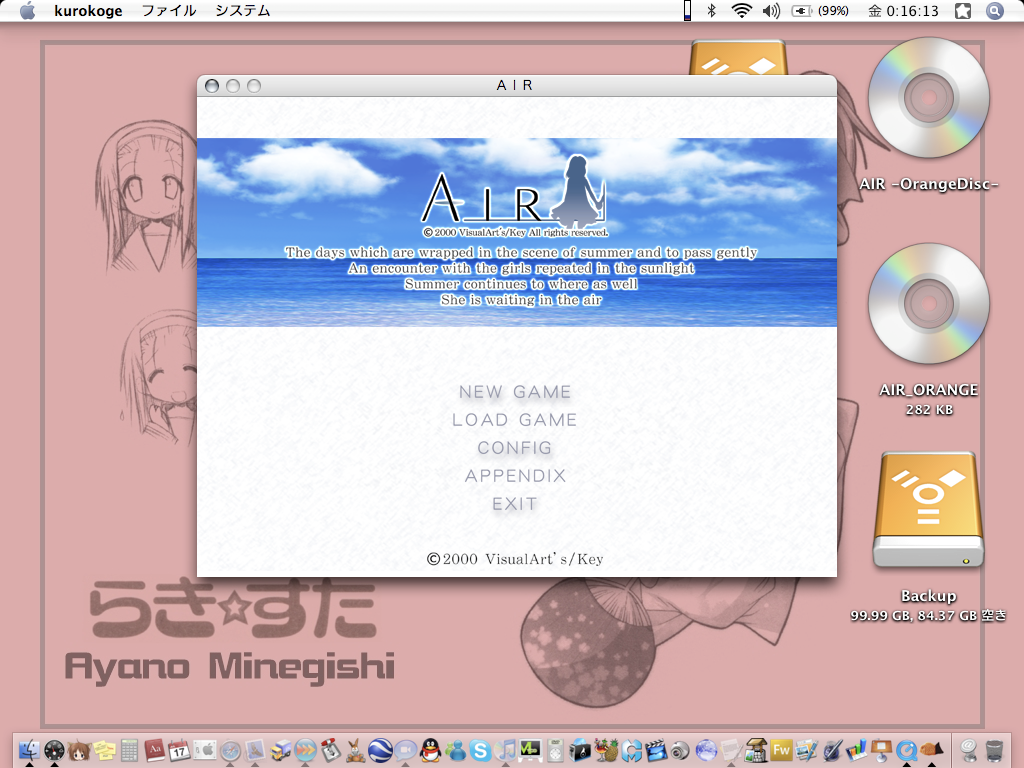
Task: Click the volume speaker icon
Action: pyautogui.click(x=771, y=11)
